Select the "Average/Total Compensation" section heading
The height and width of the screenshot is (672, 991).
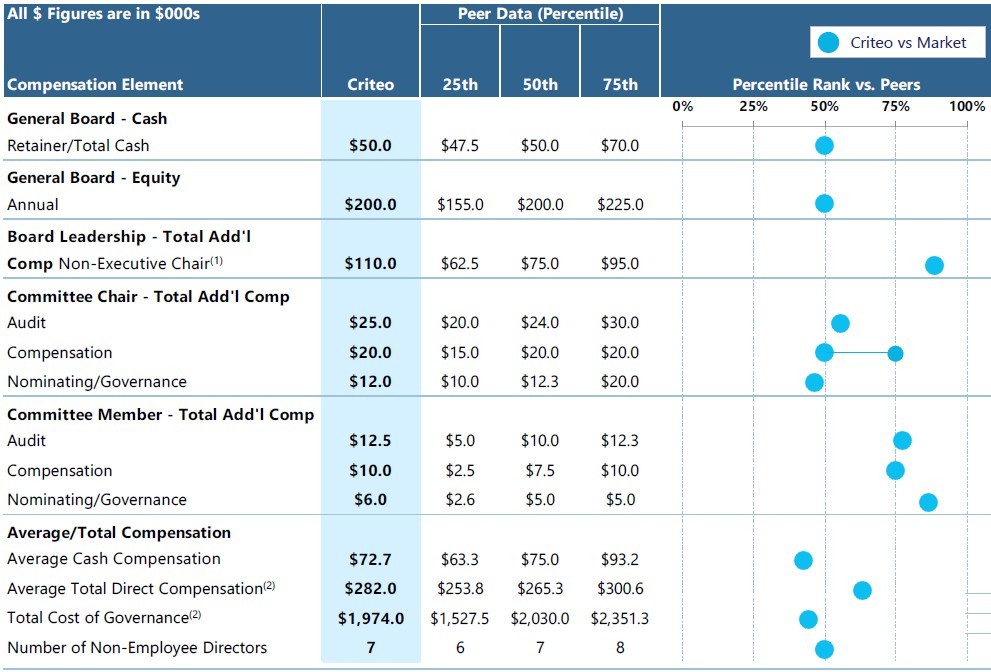[119, 532]
